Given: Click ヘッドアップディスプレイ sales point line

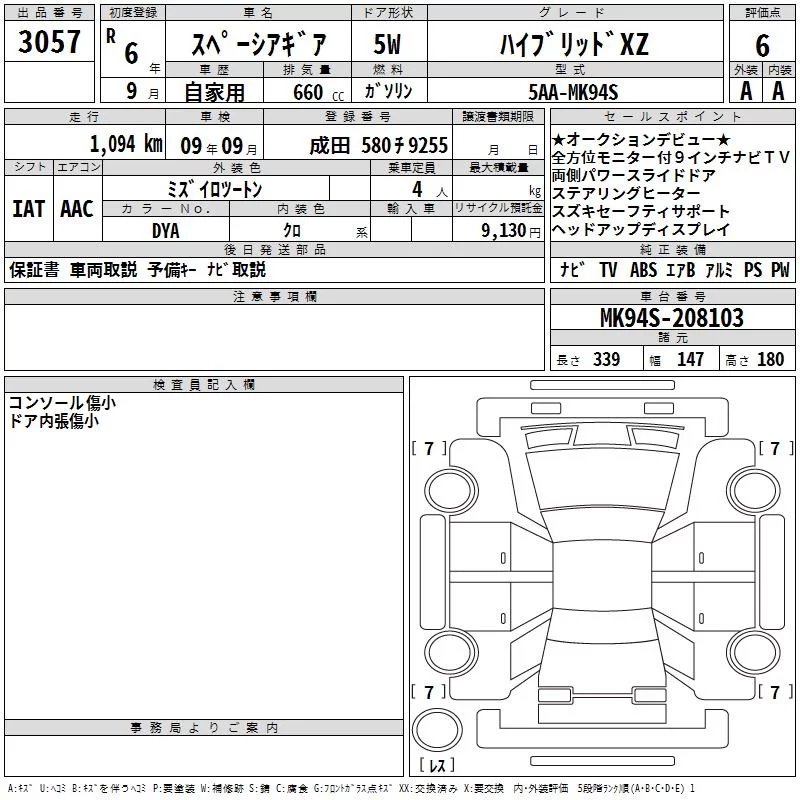Looking at the screenshot, I should point(641,230).
